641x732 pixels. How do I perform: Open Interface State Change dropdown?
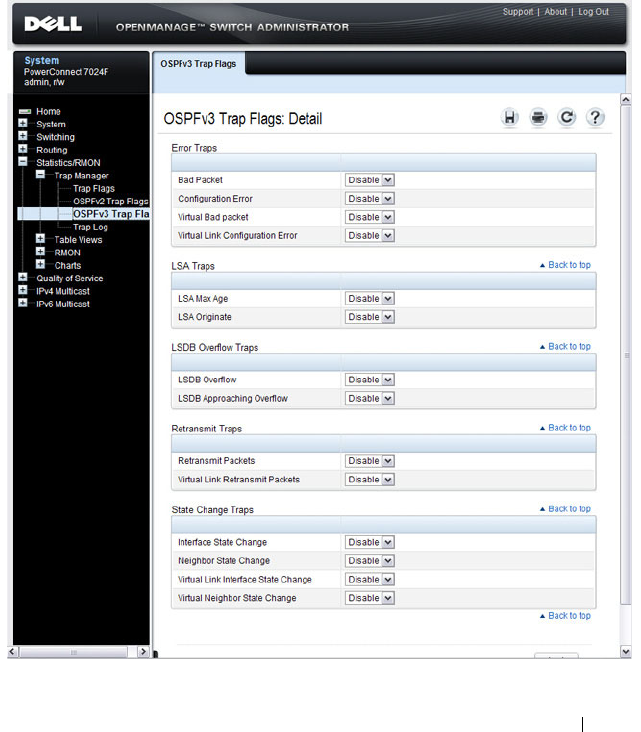point(370,542)
